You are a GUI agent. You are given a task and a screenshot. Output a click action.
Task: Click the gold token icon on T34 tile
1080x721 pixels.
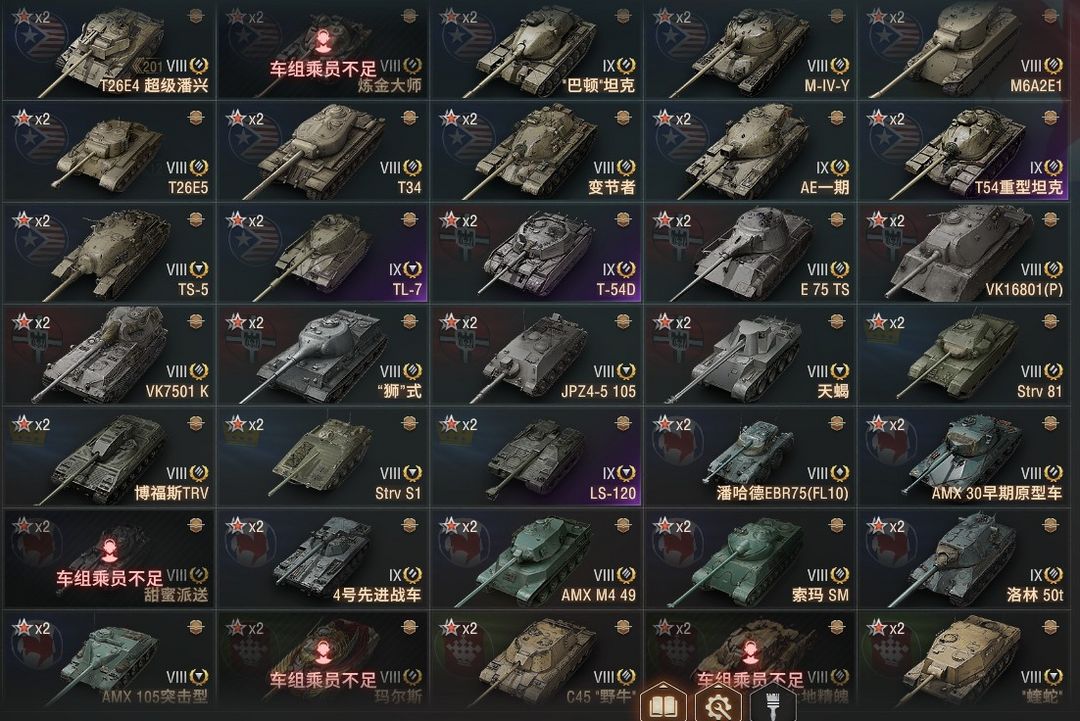[x=410, y=118]
